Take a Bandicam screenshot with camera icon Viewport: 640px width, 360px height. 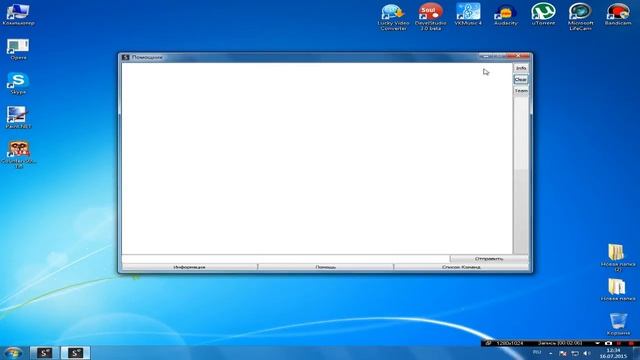coord(608,343)
